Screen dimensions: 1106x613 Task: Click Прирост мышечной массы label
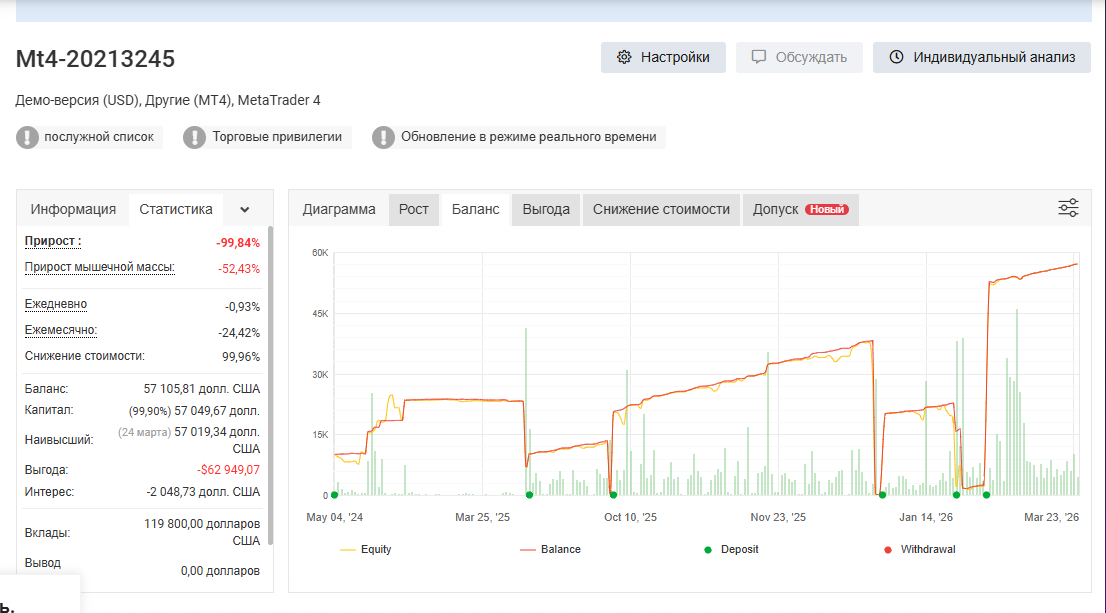pos(99,267)
